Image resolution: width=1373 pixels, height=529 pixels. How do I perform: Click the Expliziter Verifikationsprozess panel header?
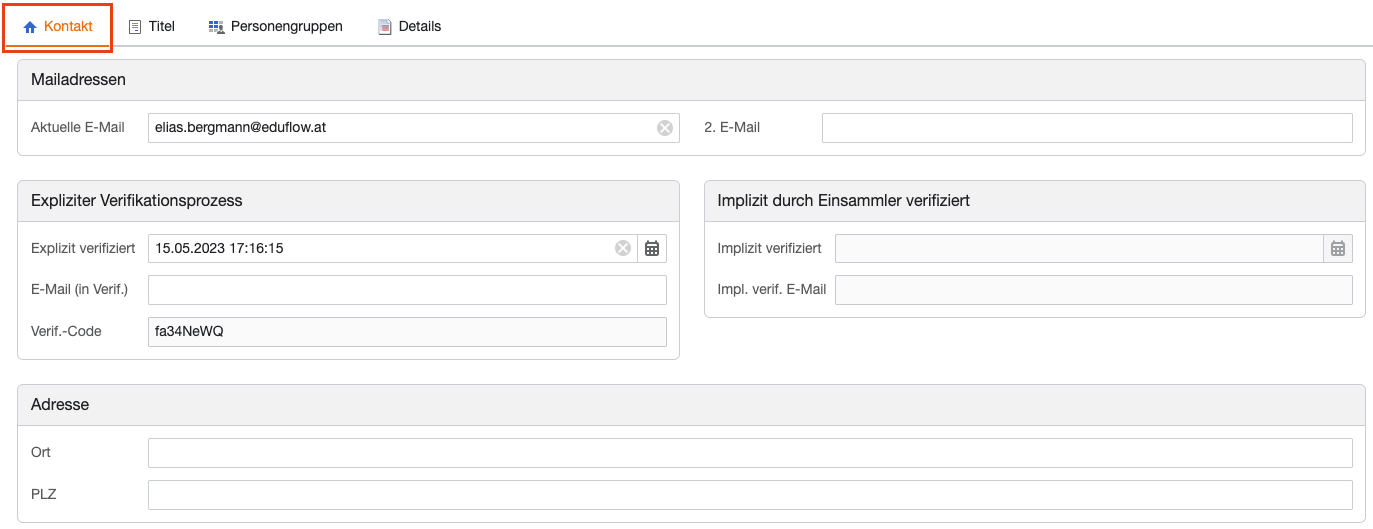tap(348, 201)
